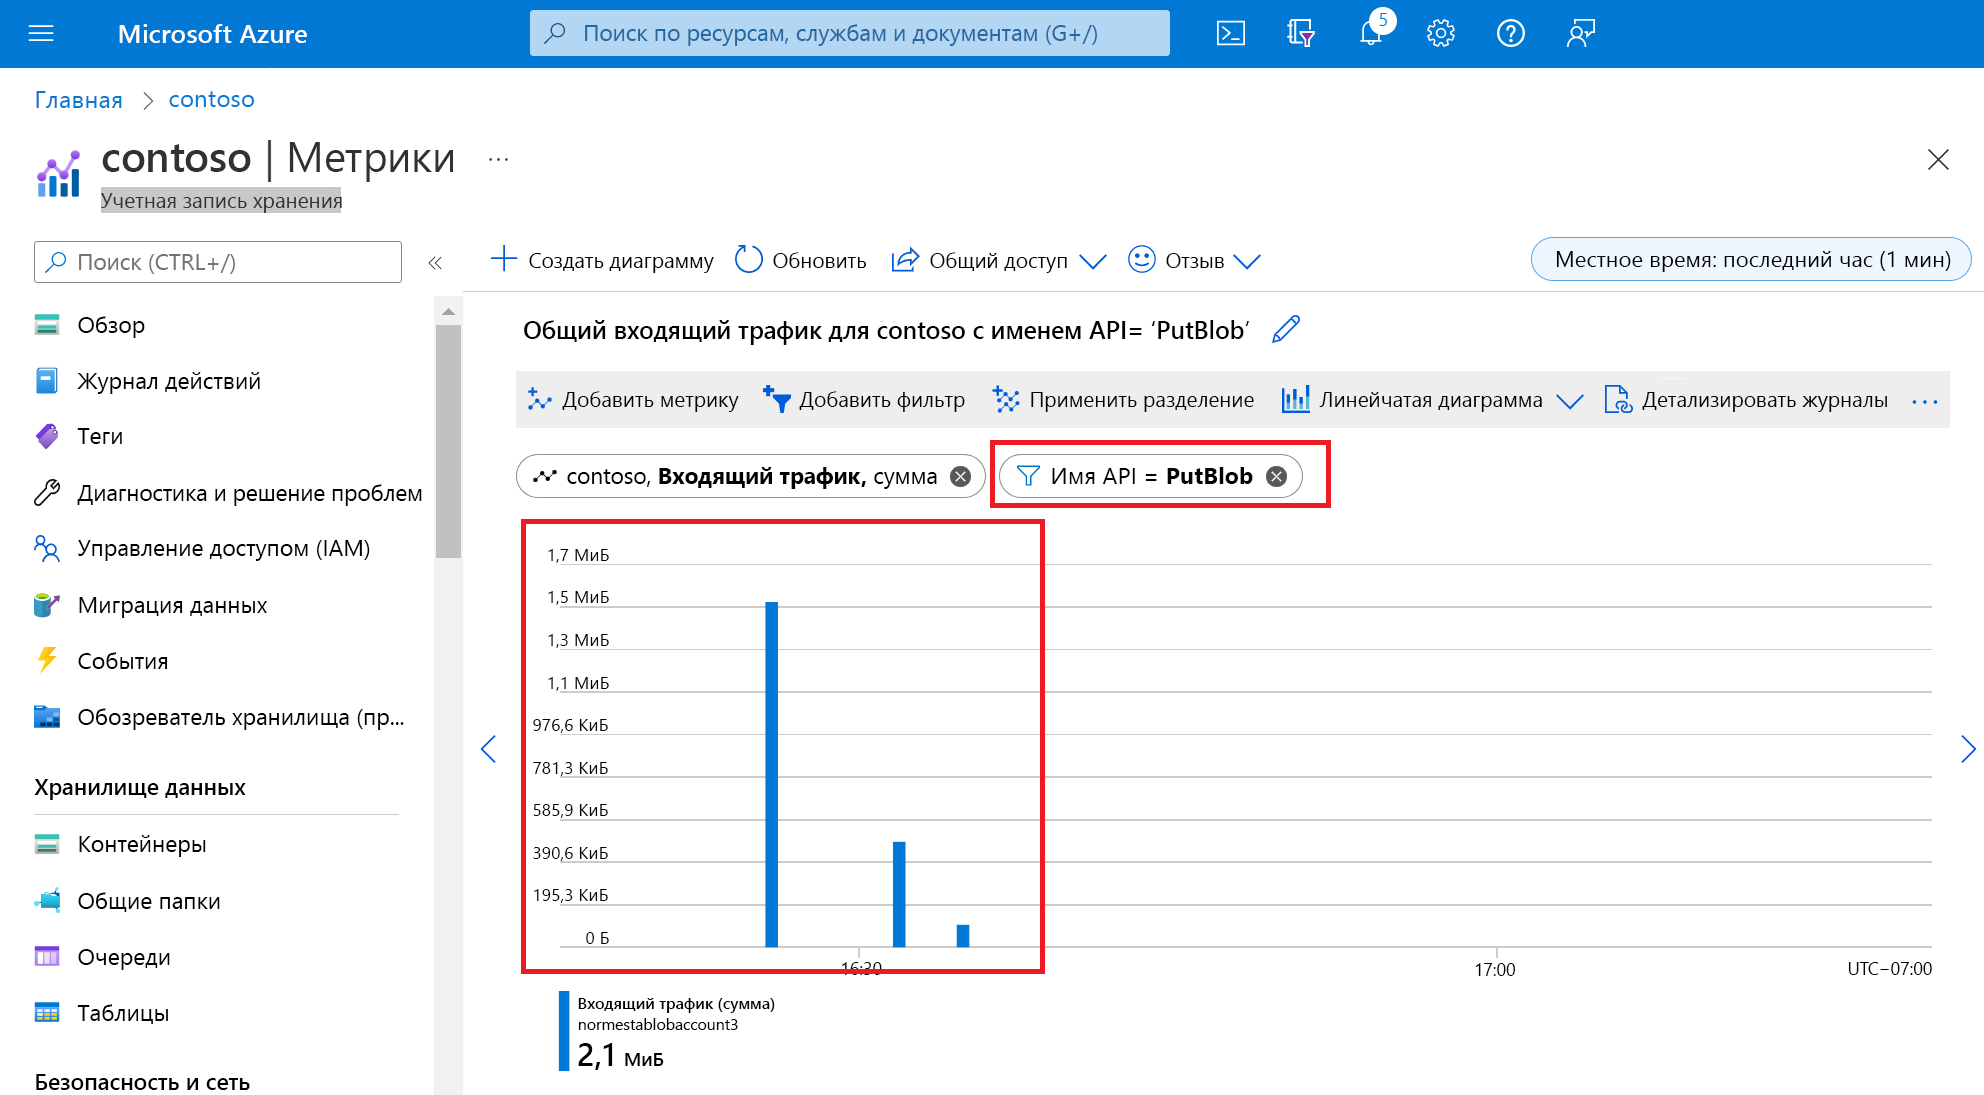
Task: Click Детализировать журналы
Action: (1746, 400)
